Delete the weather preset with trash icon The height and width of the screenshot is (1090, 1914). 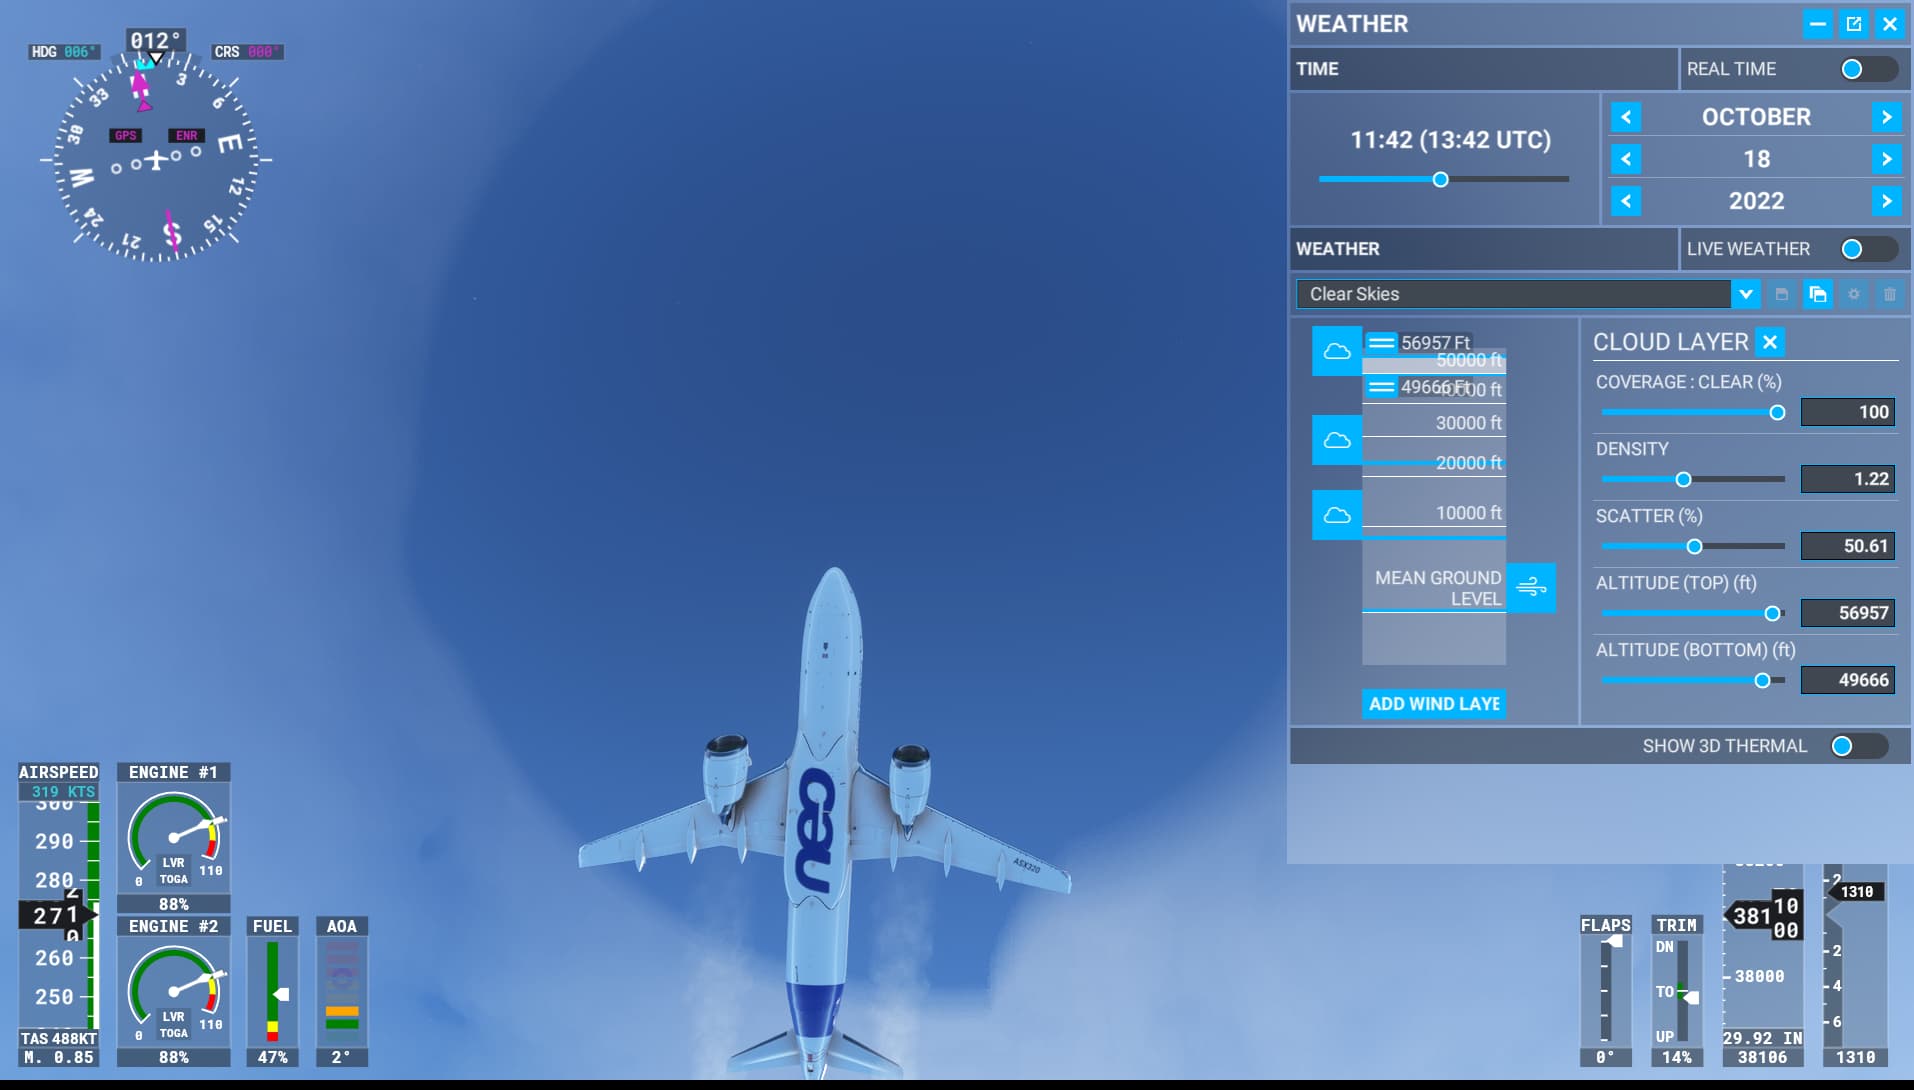click(x=1890, y=294)
